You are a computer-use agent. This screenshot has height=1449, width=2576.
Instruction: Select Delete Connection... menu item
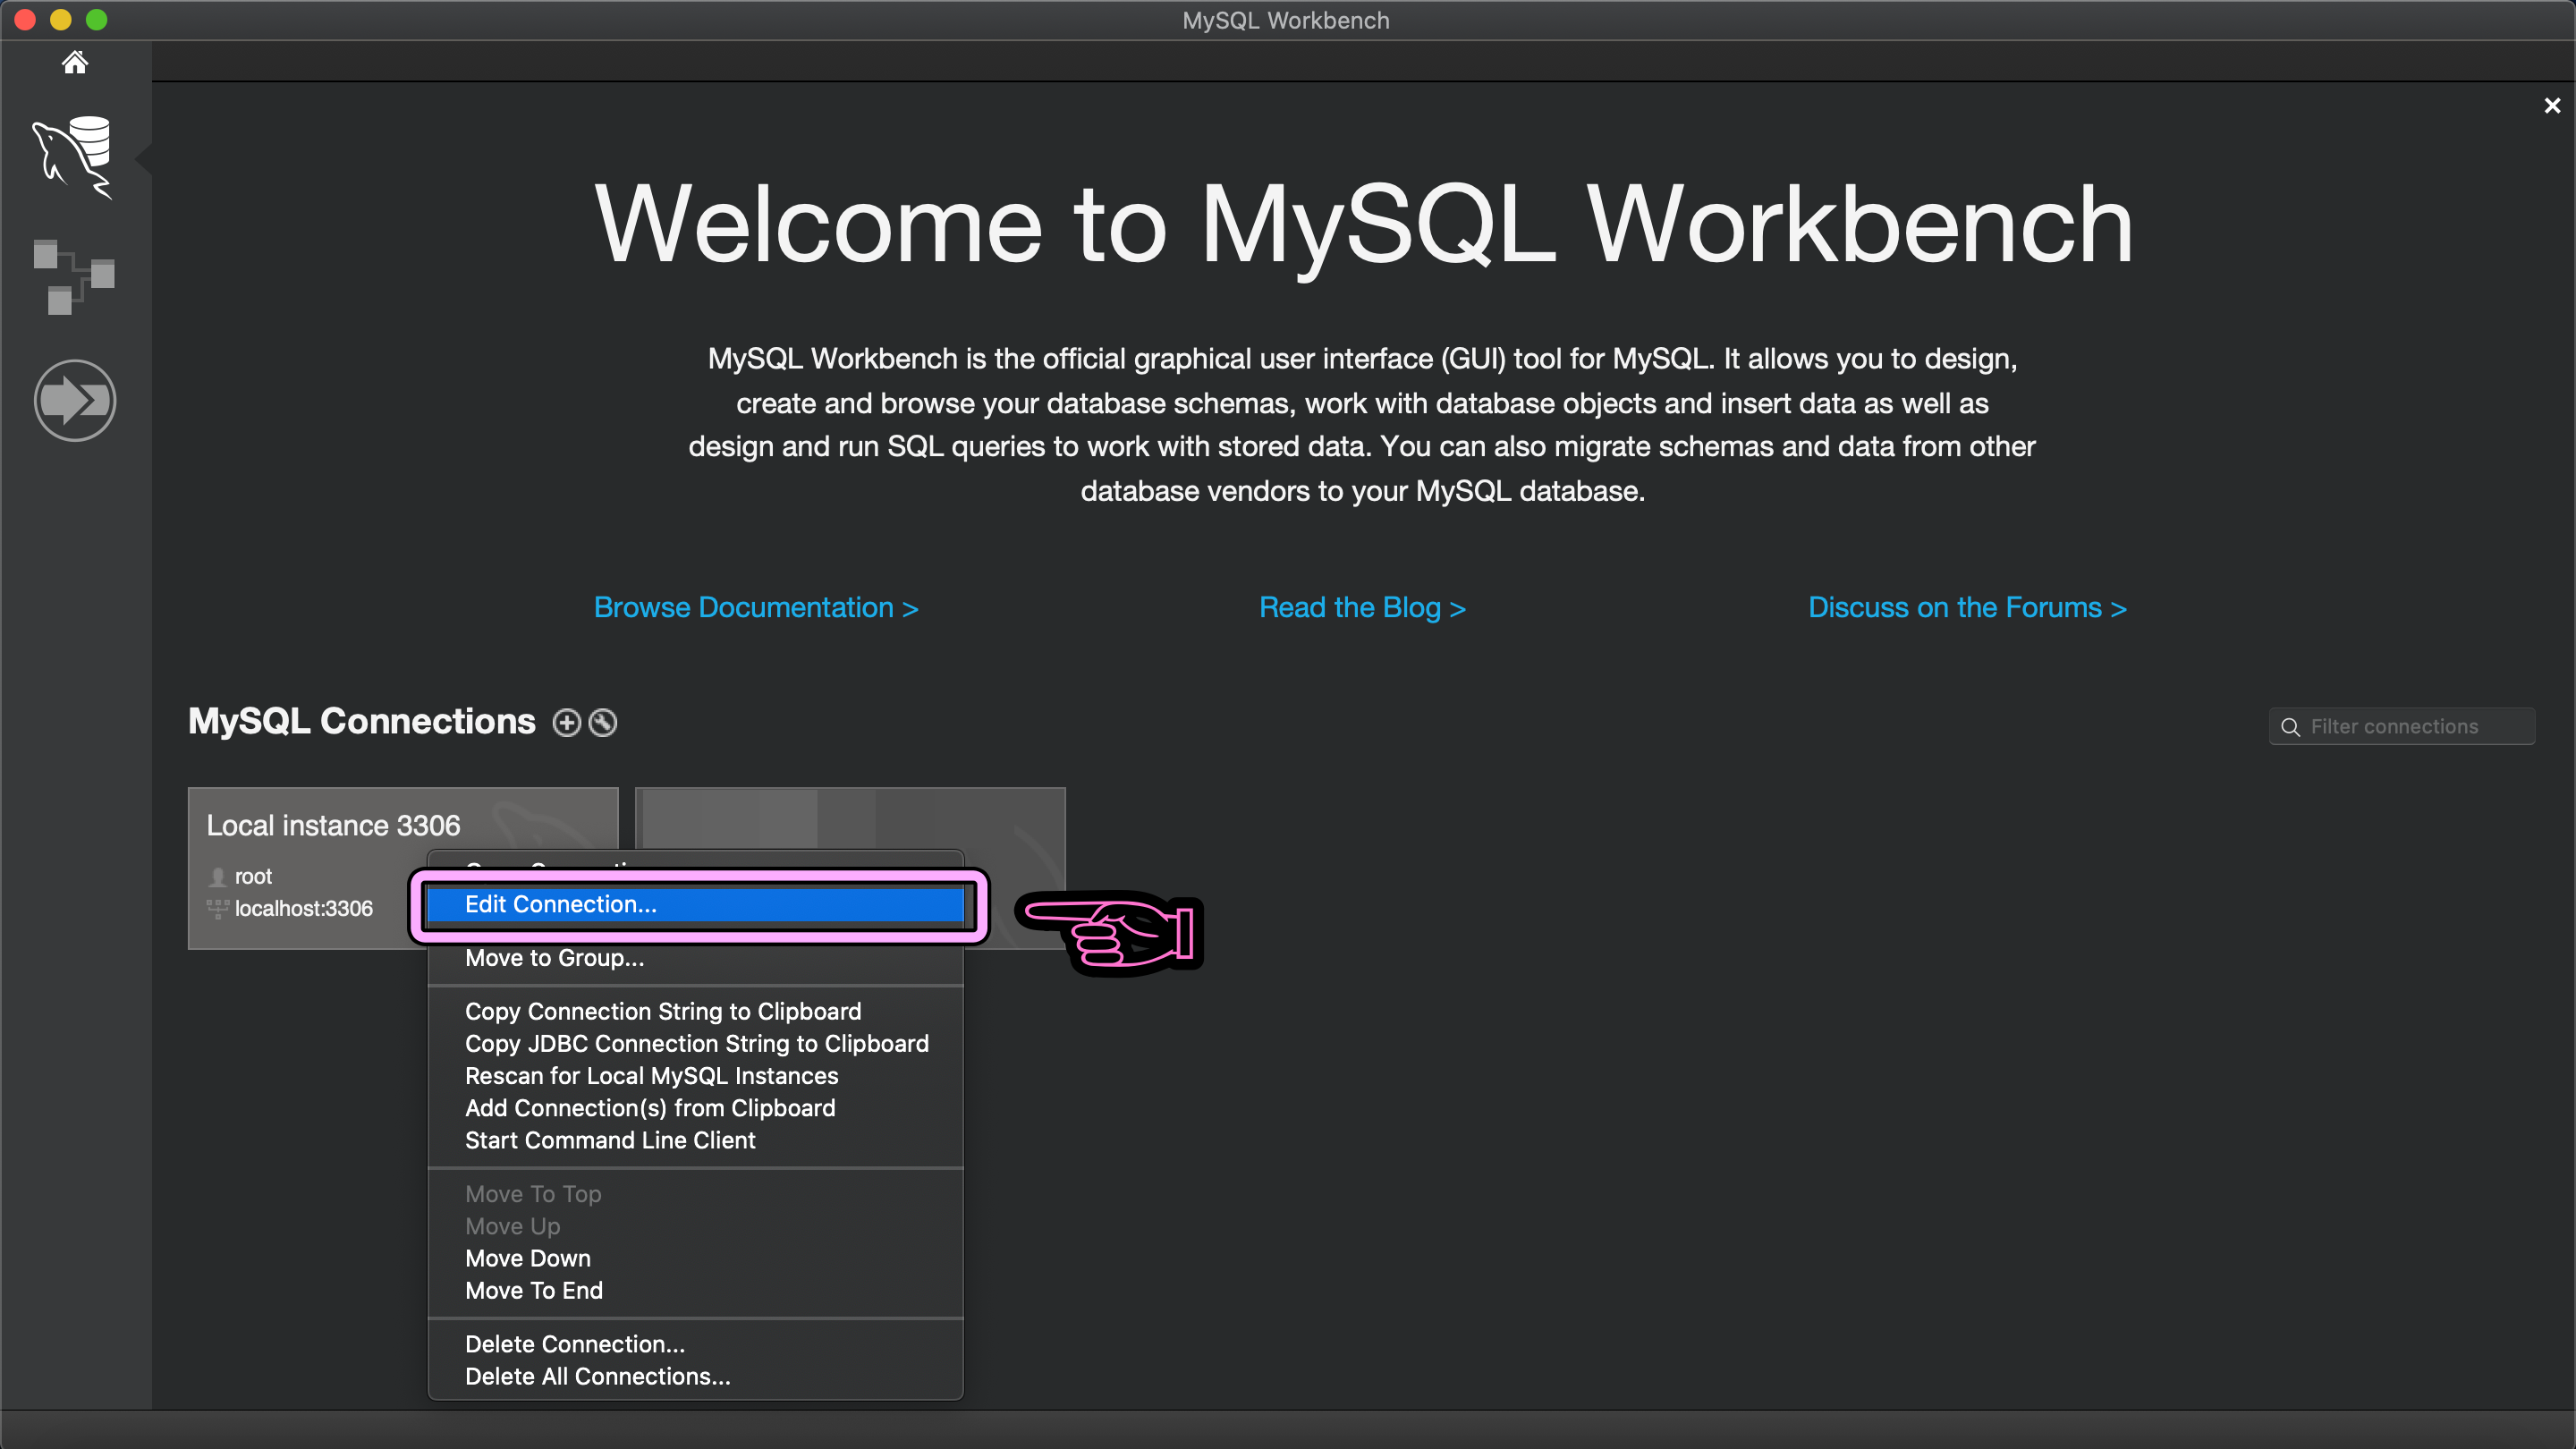tap(574, 1344)
